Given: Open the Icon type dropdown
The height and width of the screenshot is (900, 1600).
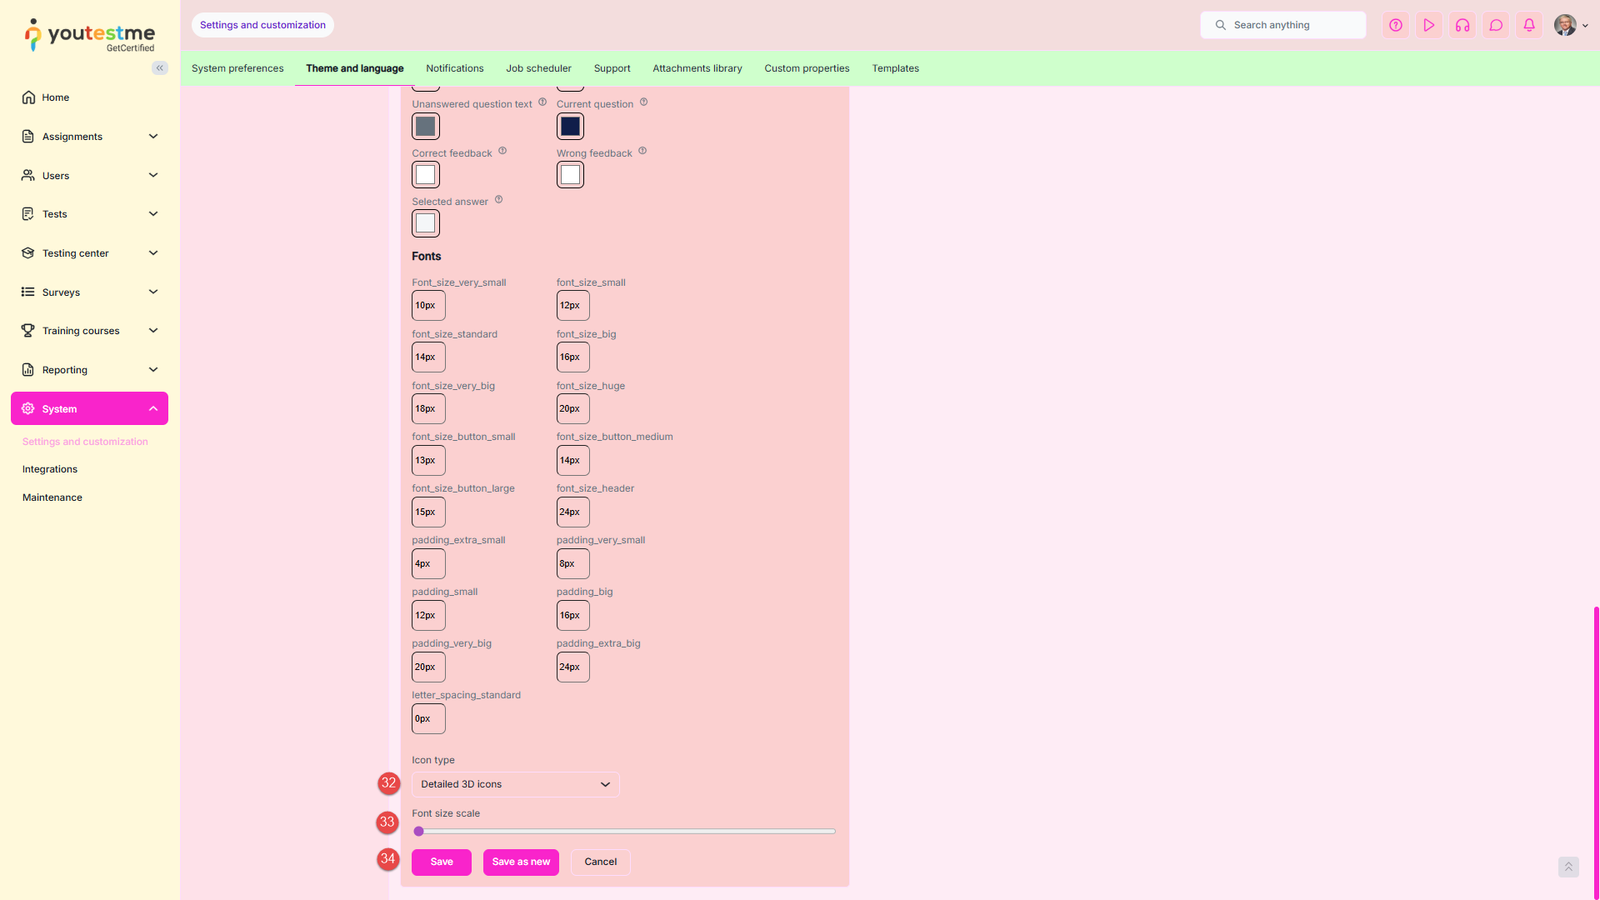Looking at the screenshot, I should [515, 784].
